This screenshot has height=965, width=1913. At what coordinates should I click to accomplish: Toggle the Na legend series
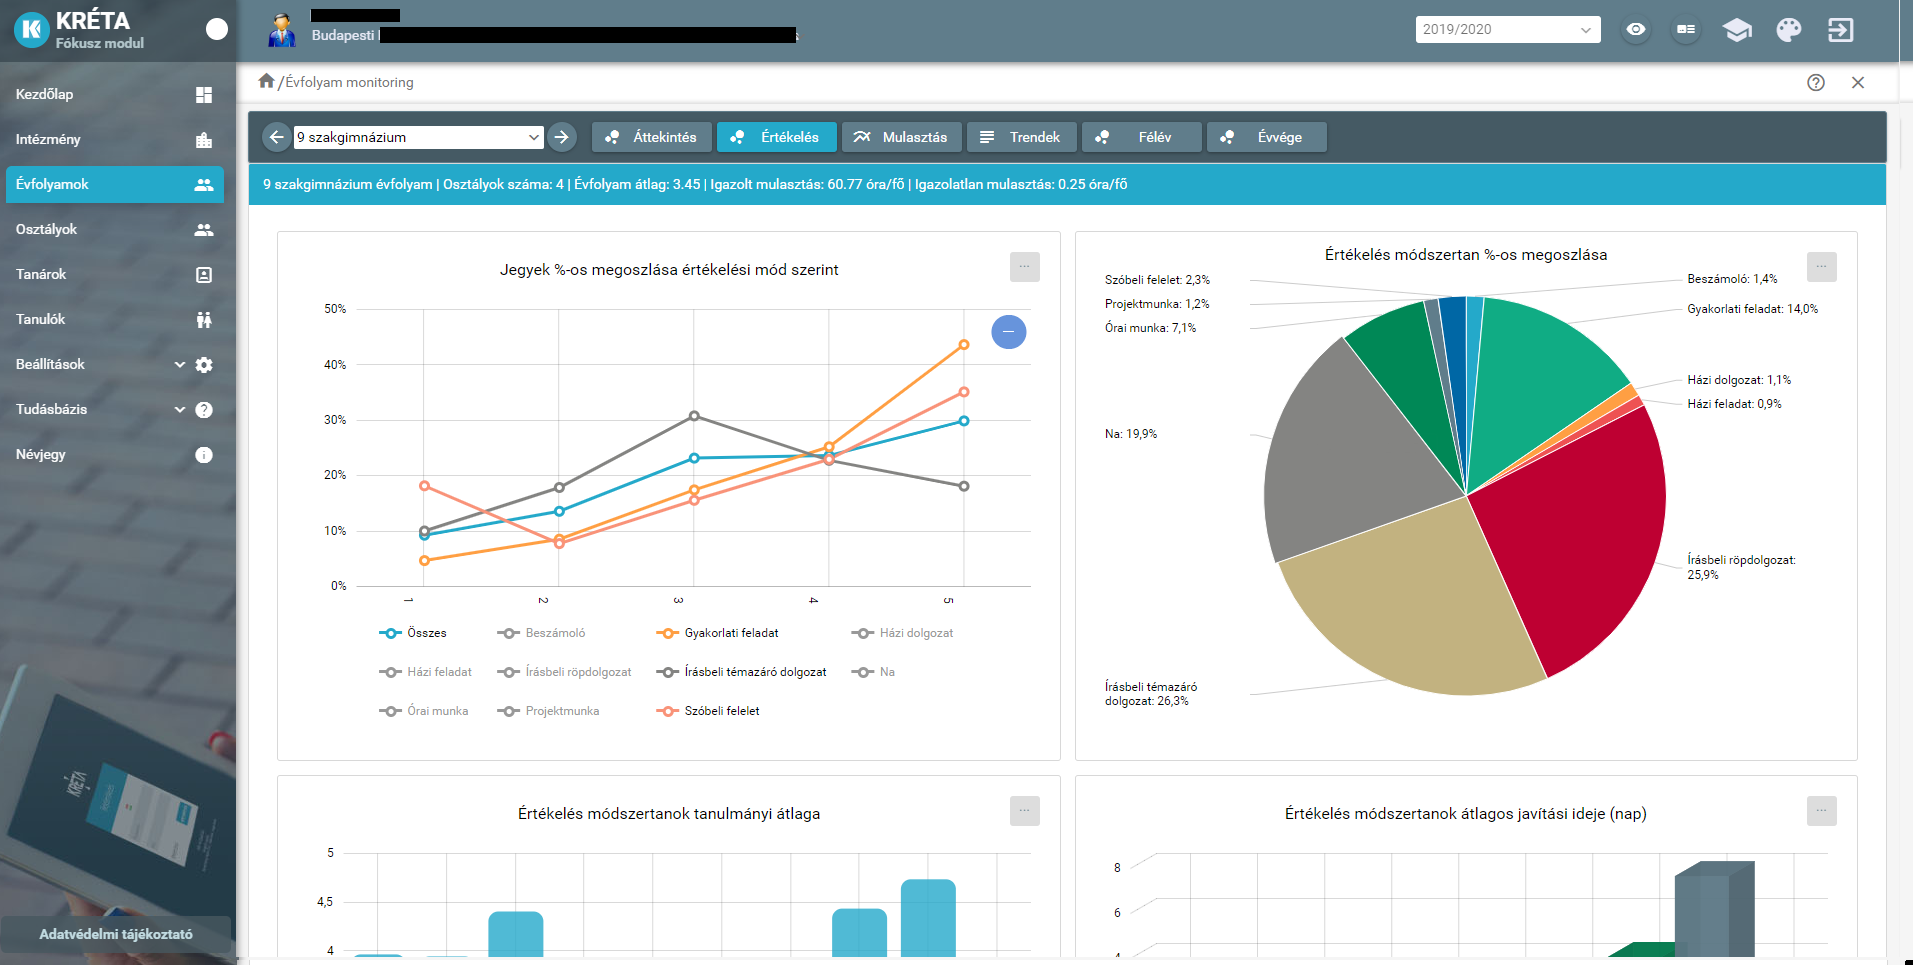click(873, 672)
